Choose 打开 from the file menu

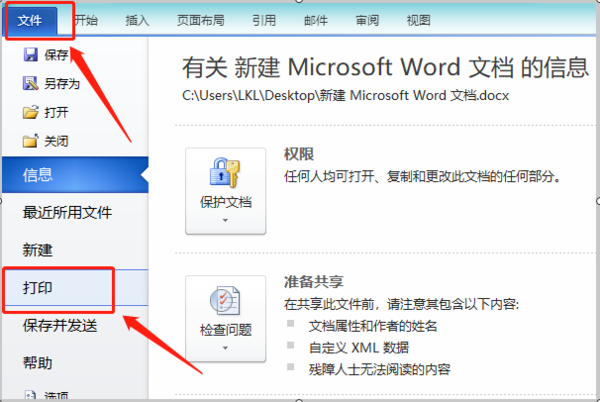[x=56, y=112]
